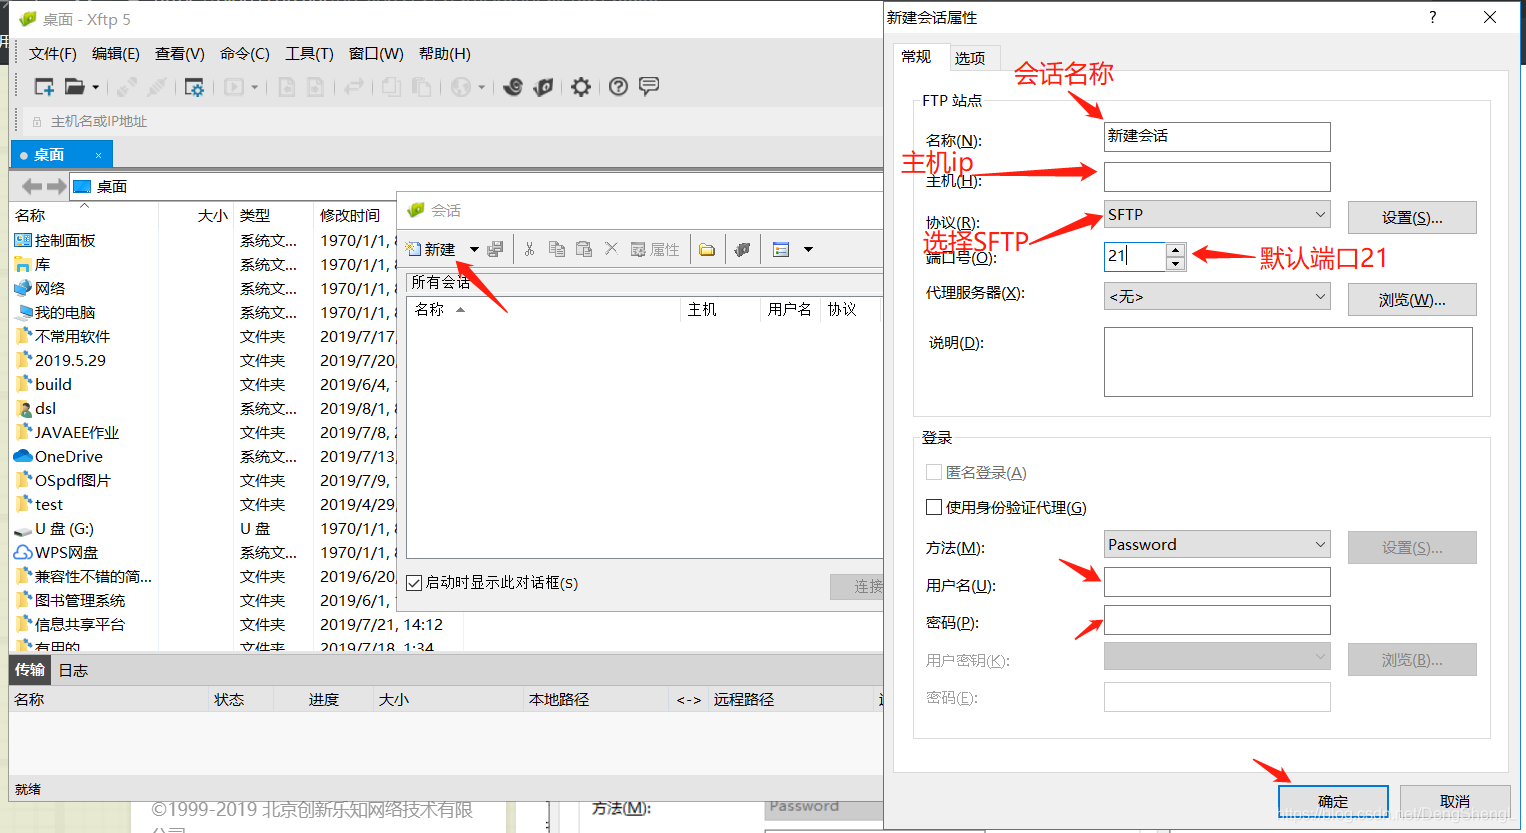The height and width of the screenshot is (833, 1526).
Task: Expand the Open folder dropdown arrow in toolbar
Action: [96, 87]
